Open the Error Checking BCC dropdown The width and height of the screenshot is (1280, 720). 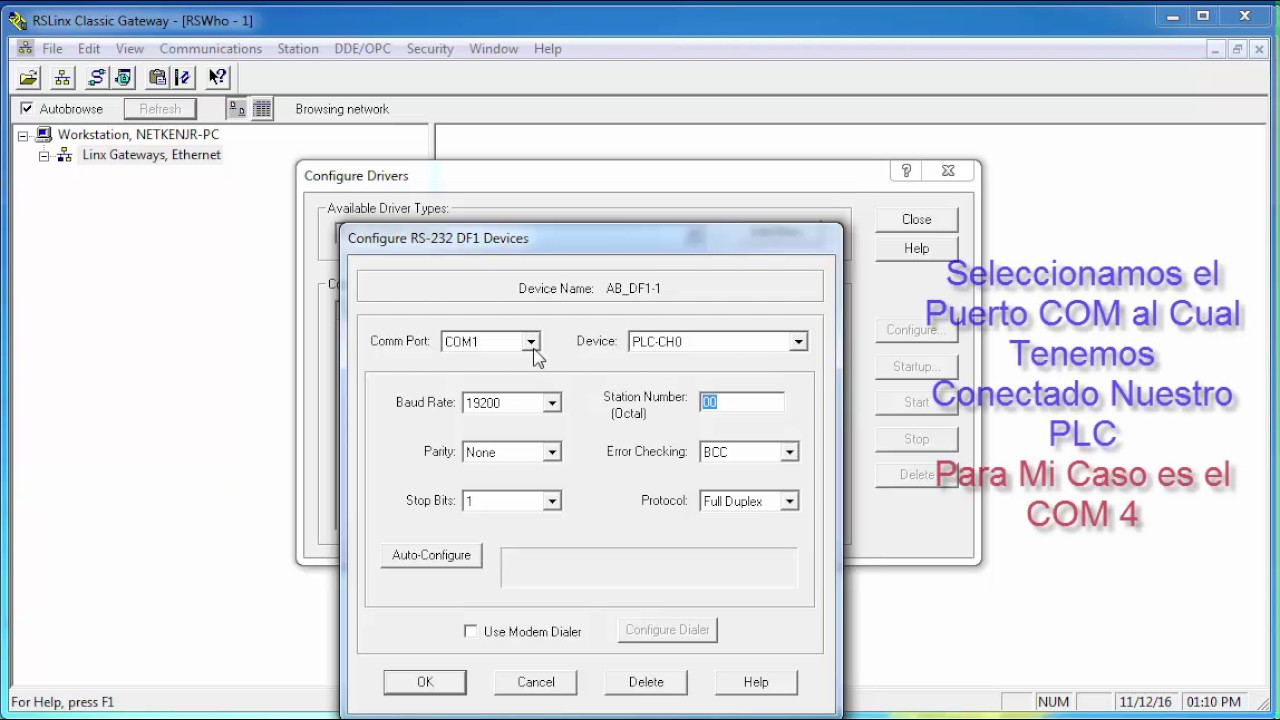click(x=789, y=452)
